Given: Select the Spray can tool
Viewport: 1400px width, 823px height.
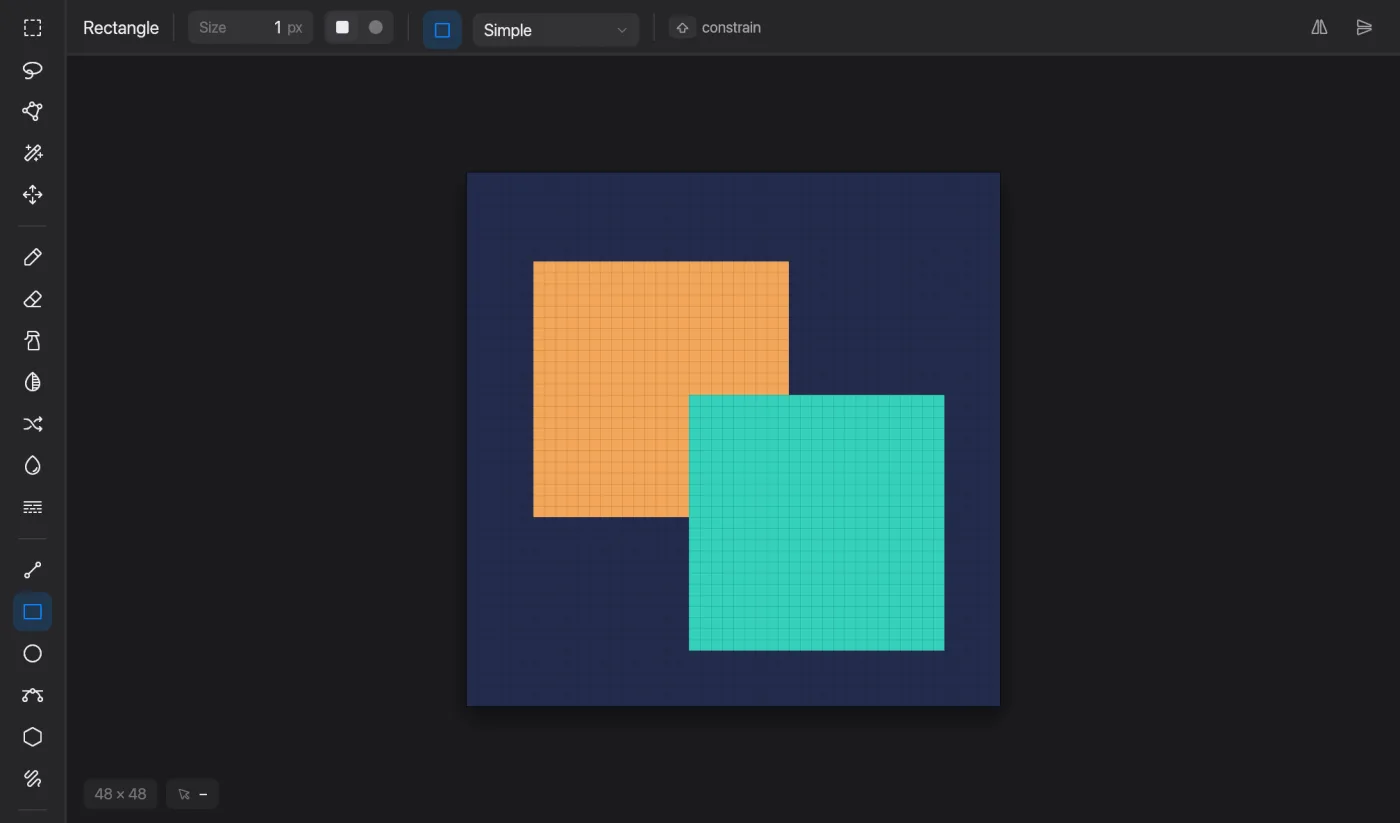Looking at the screenshot, I should (x=32, y=341).
